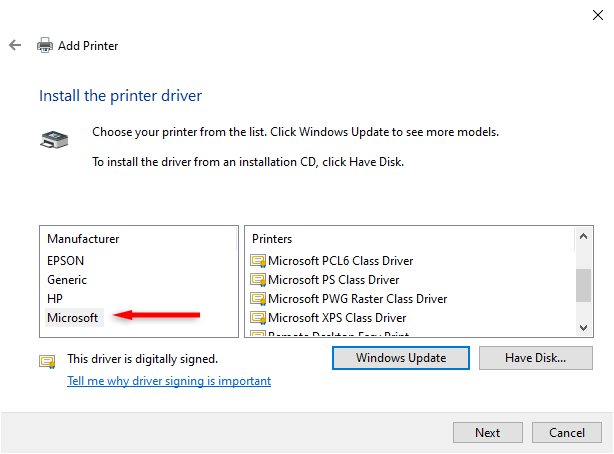
Task: Proceed with the Next button
Action: tap(488, 433)
